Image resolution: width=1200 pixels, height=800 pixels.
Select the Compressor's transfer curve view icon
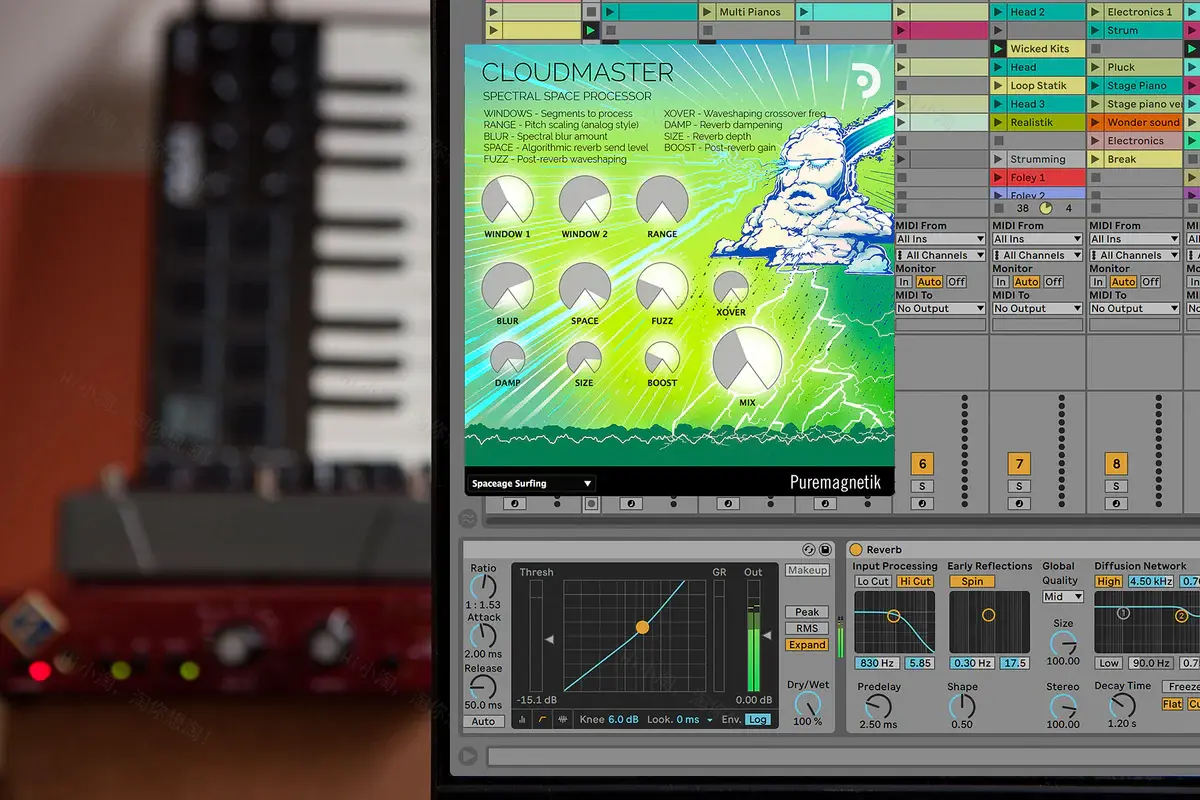542,719
